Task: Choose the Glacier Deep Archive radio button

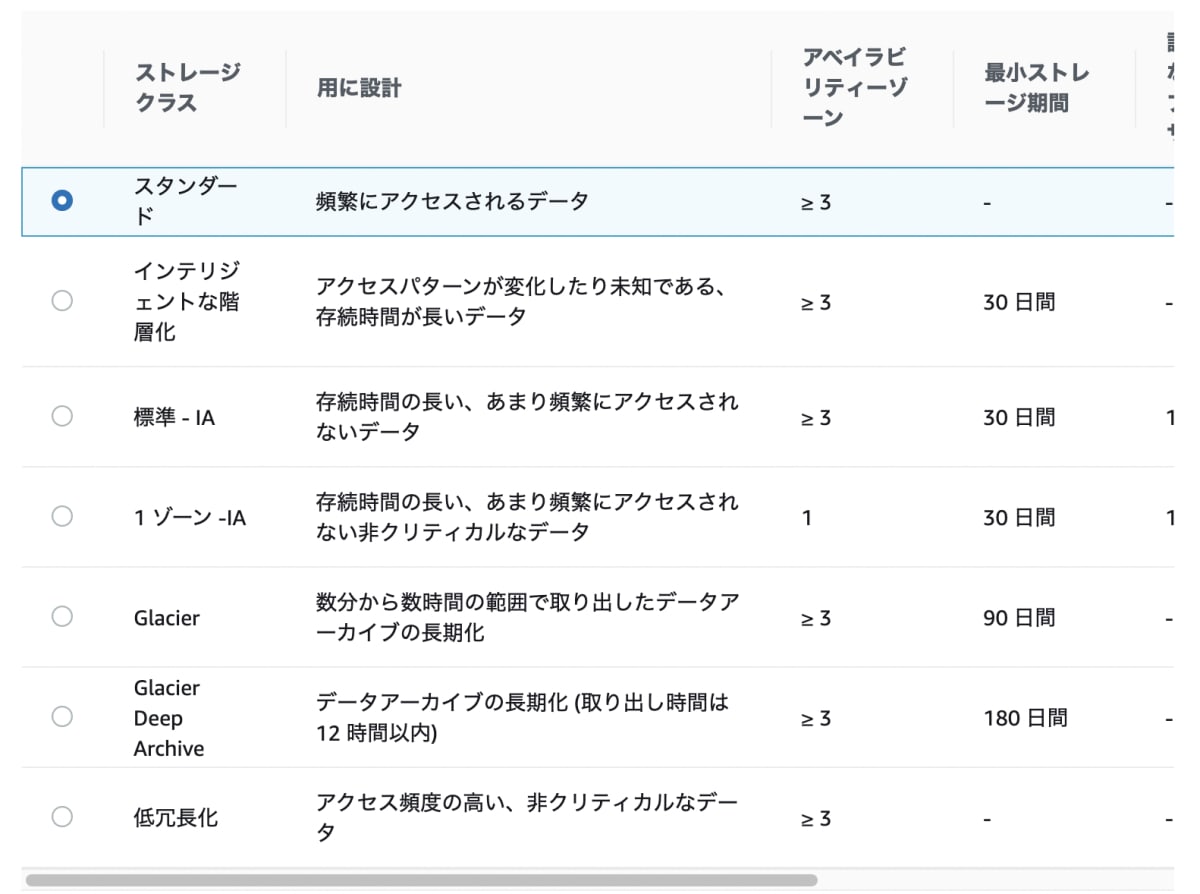Action: (x=62, y=717)
